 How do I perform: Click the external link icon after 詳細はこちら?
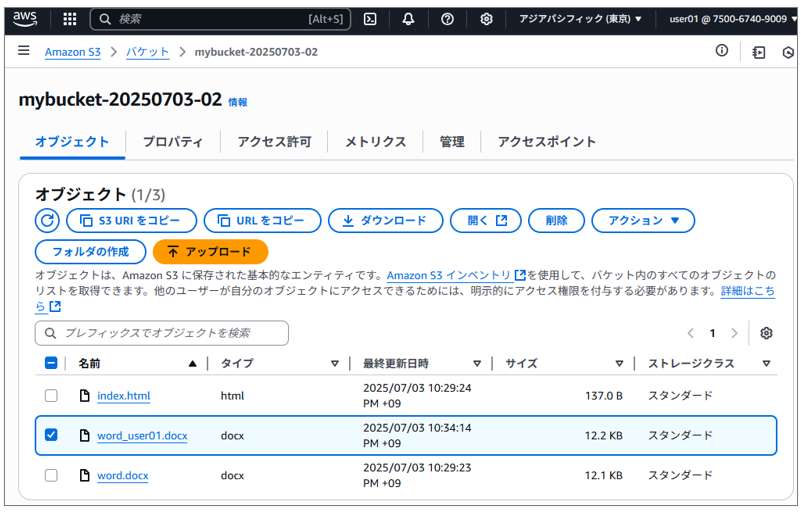pos(55,306)
